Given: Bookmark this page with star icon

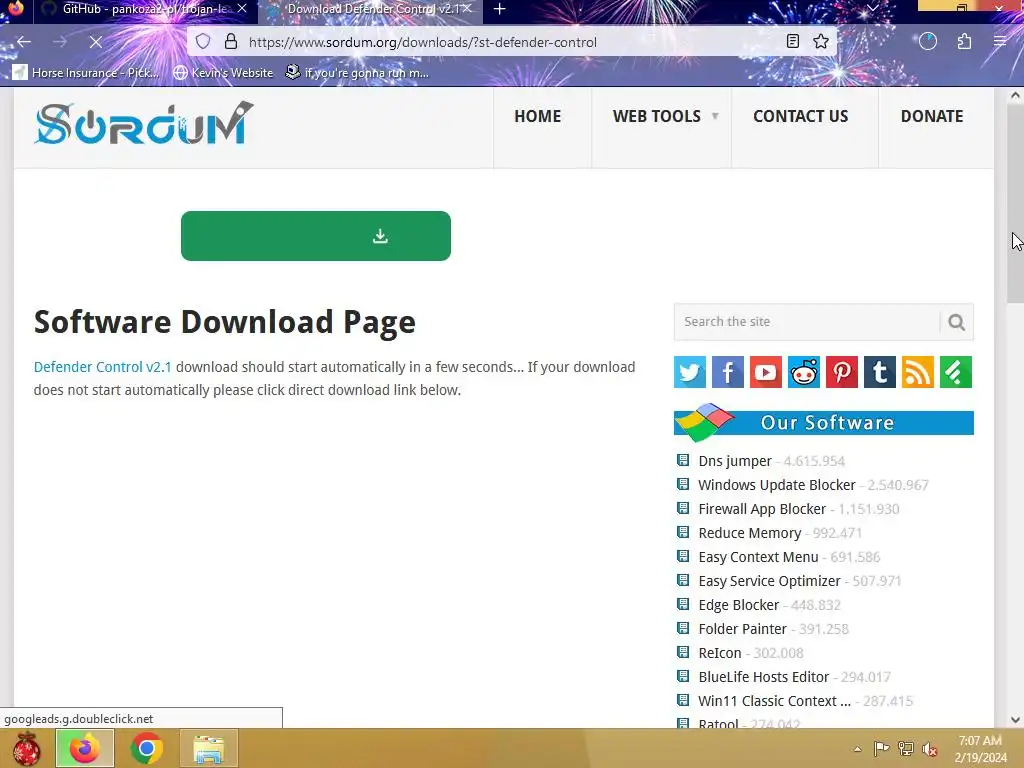Looking at the screenshot, I should tap(821, 42).
